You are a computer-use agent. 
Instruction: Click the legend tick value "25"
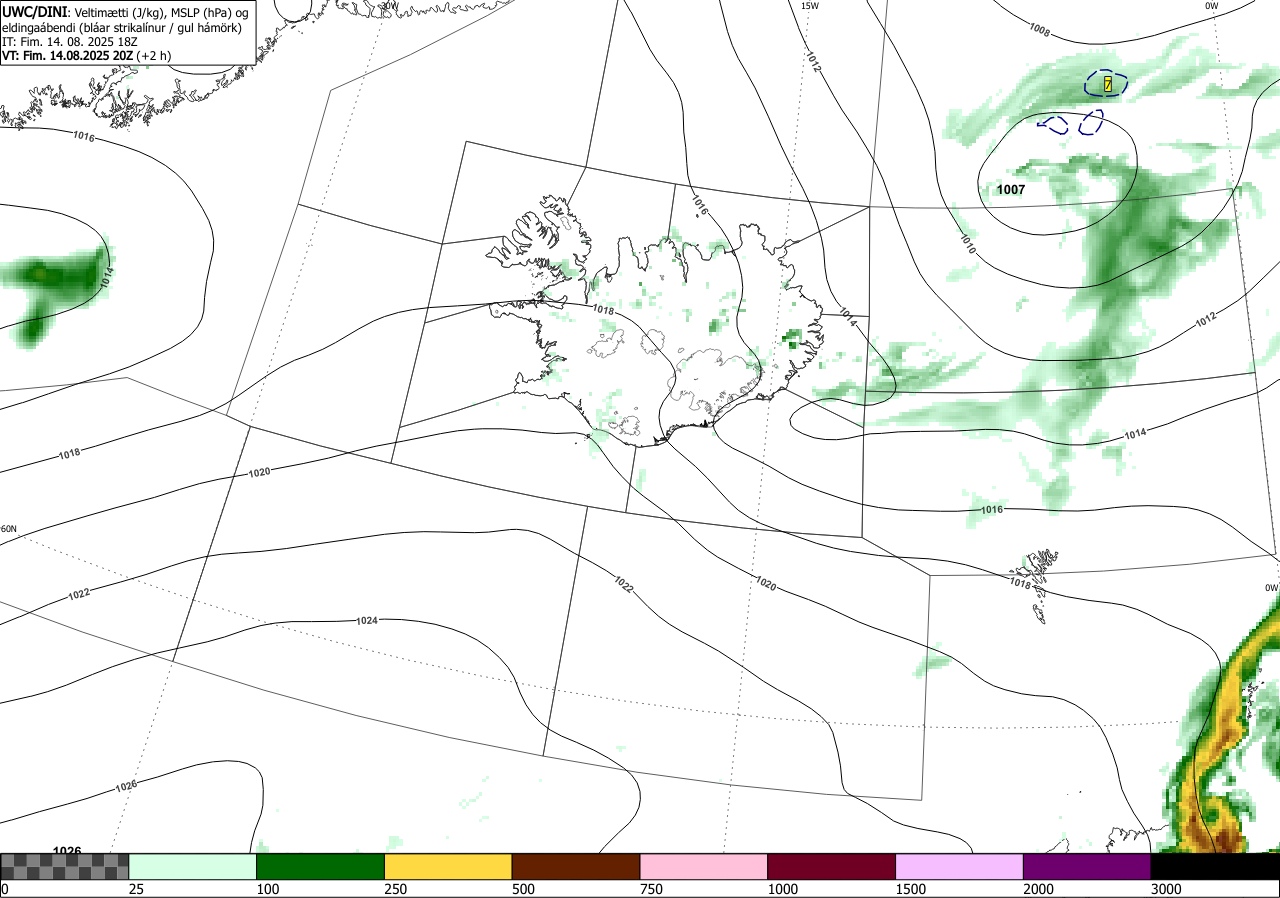pyautogui.click(x=136, y=889)
